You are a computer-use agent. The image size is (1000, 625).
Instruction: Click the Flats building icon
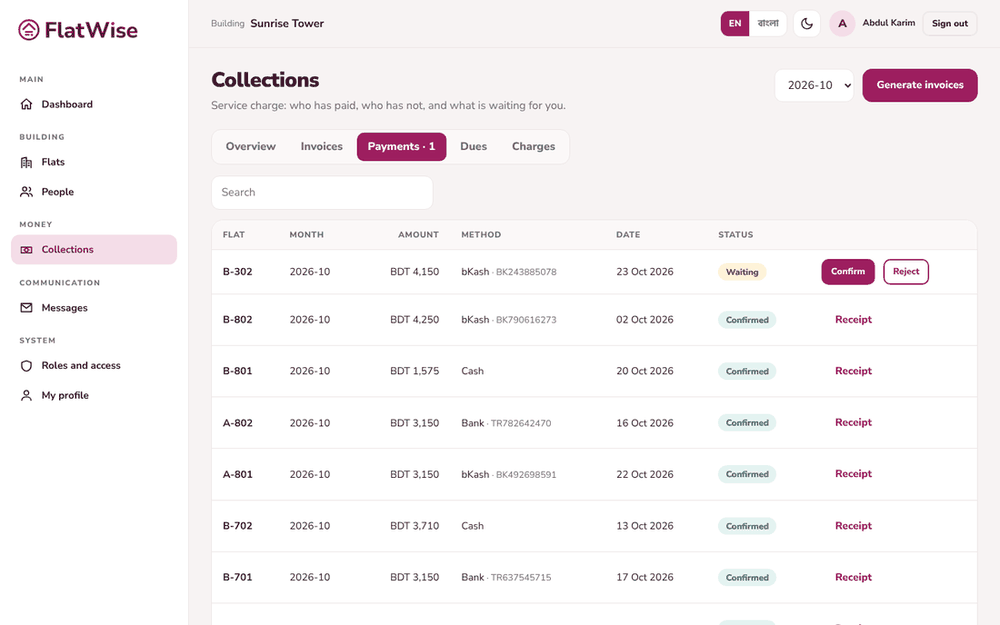pos(26,162)
